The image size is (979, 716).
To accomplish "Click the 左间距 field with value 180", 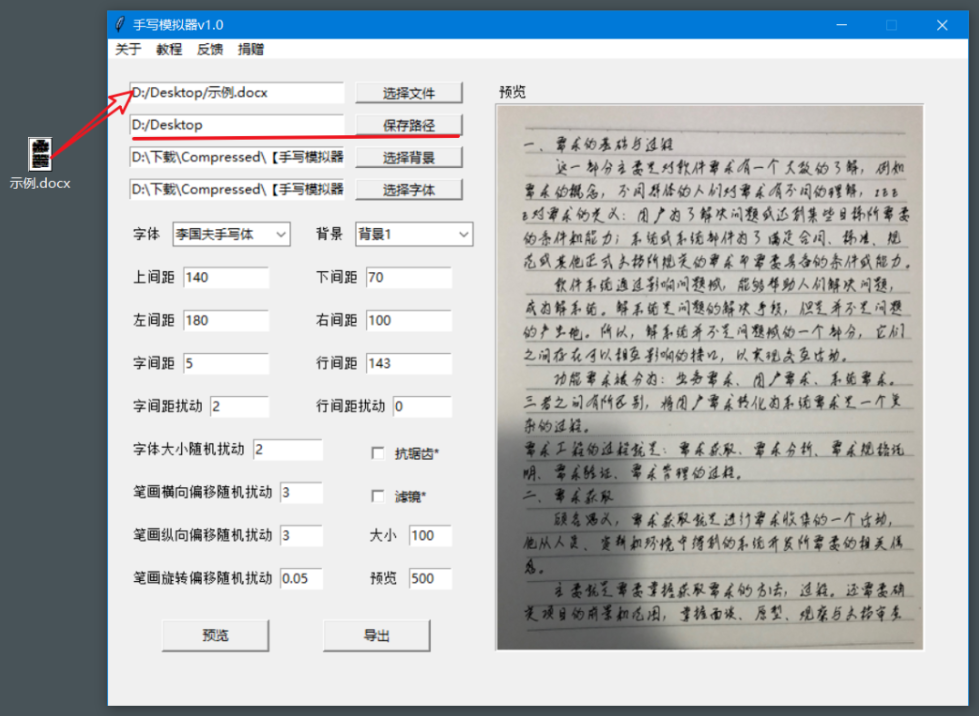I will (226, 320).
